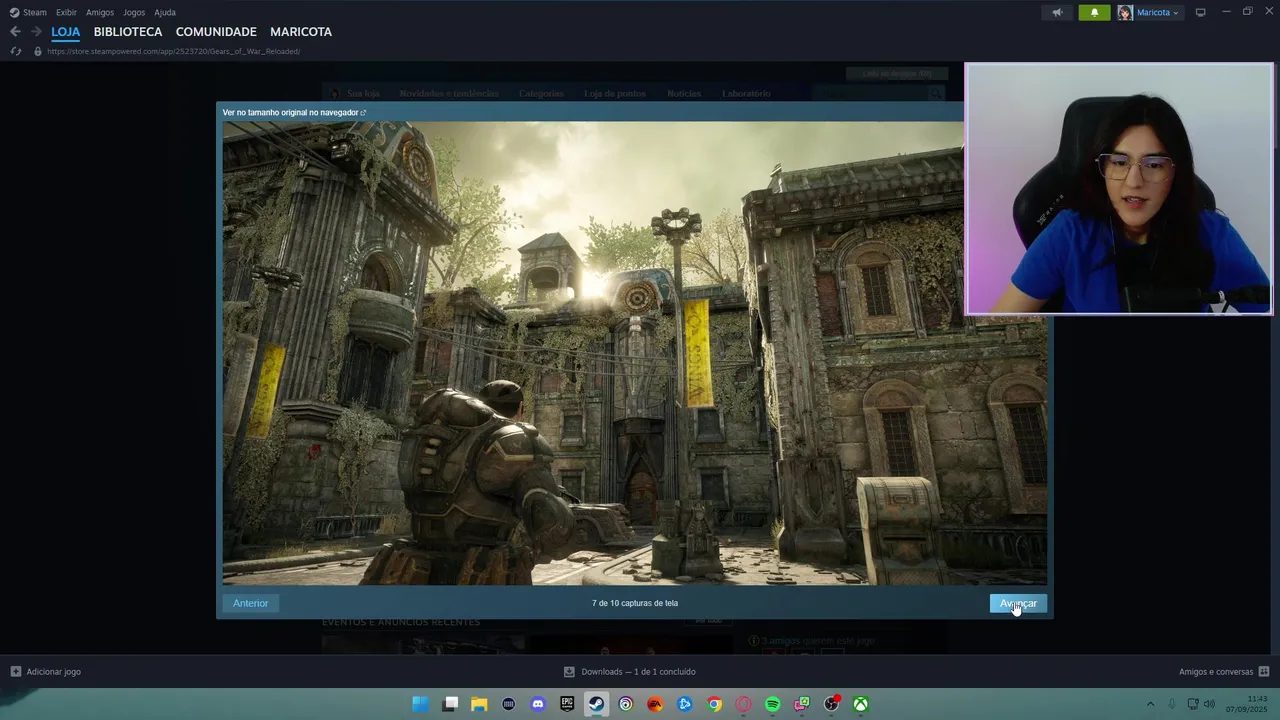Screen dimensions: 1280x720
Task: Open File Explorer from the taskbar
Action: (479, 704)
